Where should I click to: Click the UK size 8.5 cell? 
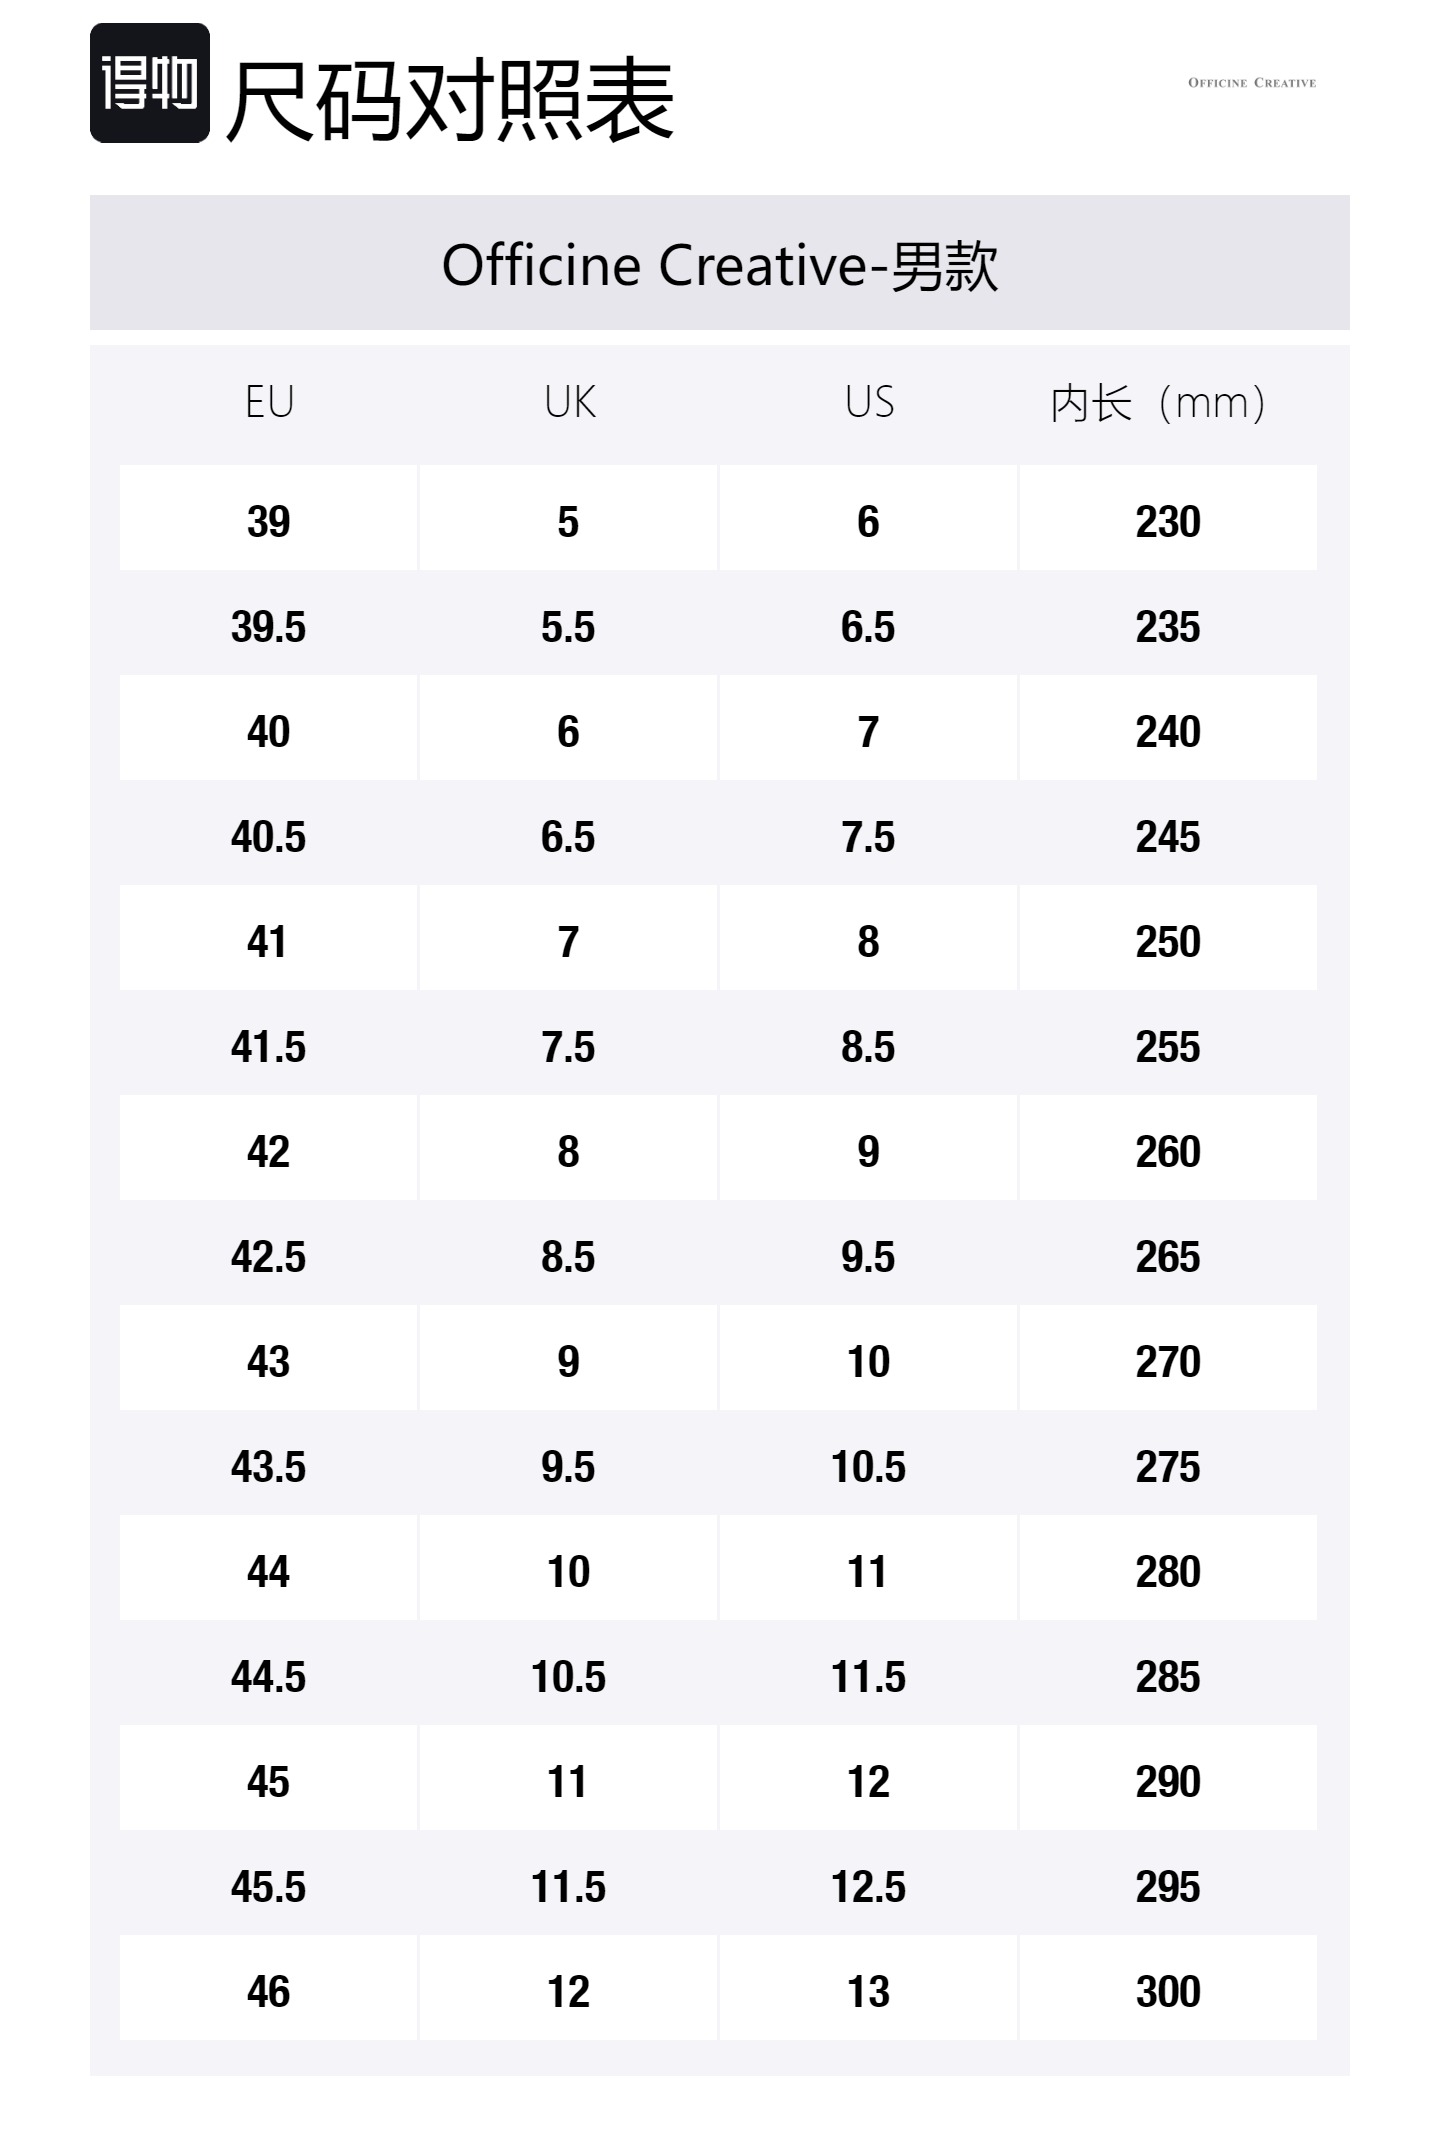coord(568,1256)
